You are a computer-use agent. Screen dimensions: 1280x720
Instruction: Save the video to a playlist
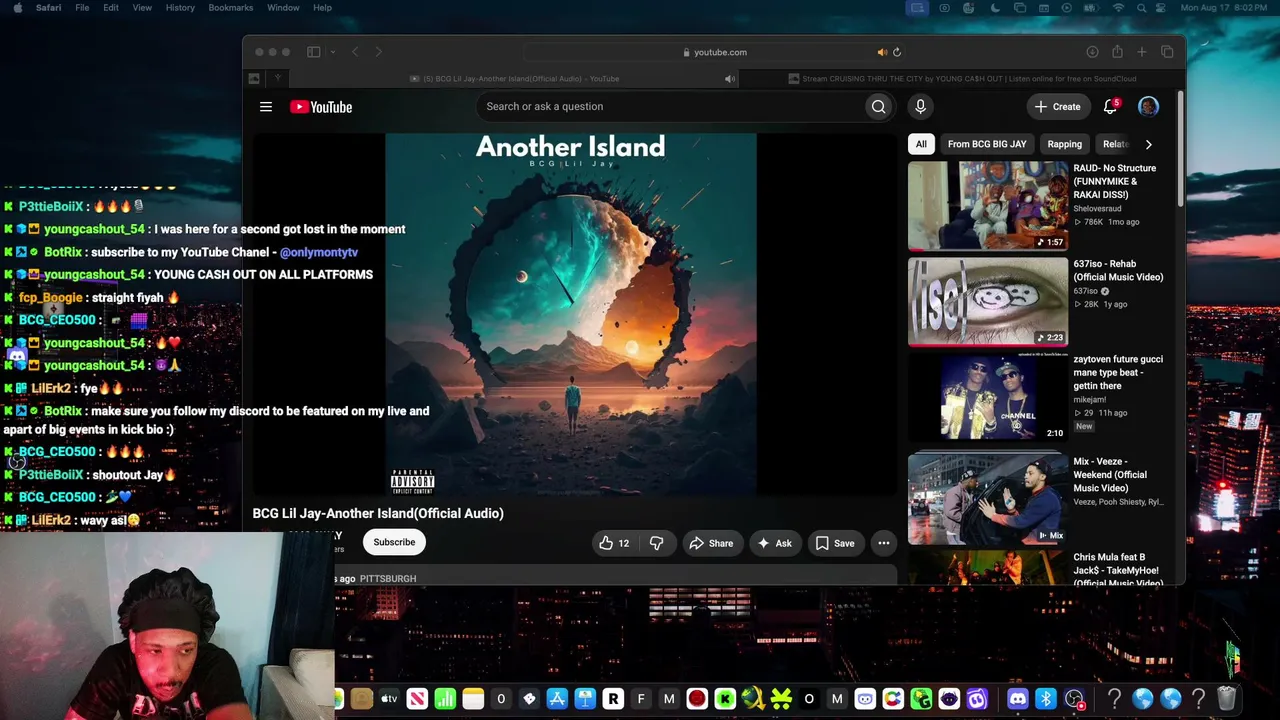pos(835,543)
